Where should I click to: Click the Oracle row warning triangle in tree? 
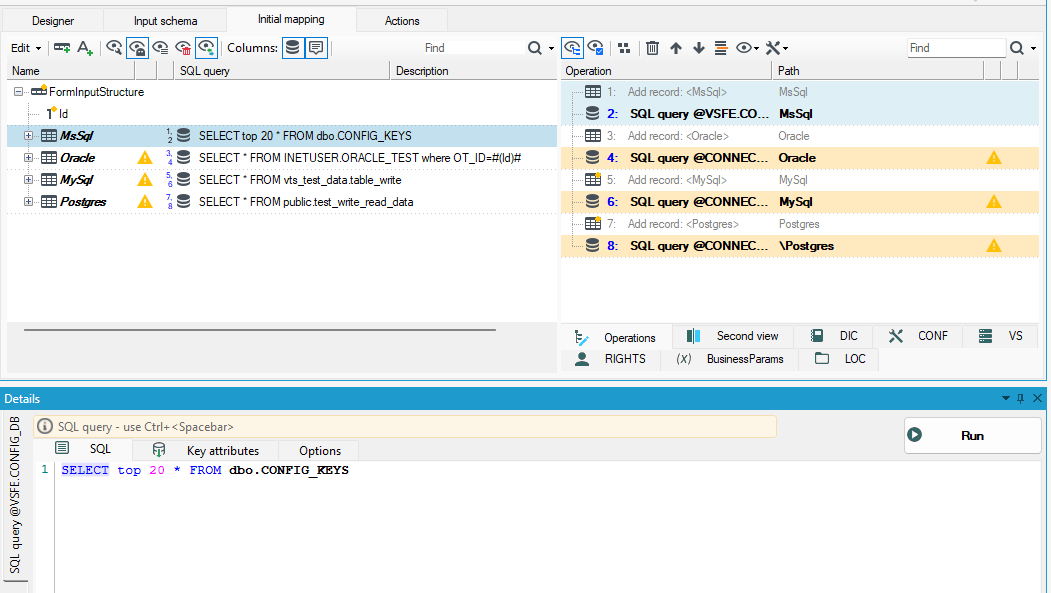coord(145,158)
